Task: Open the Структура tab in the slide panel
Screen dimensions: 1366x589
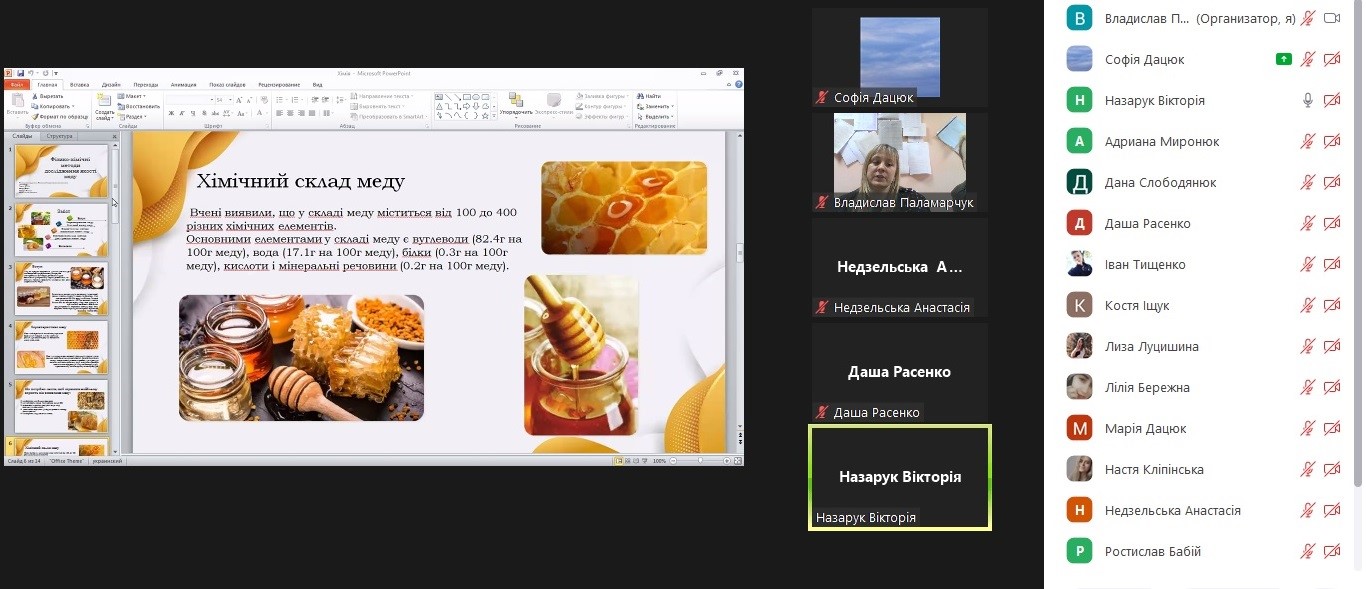Action: 59,136
